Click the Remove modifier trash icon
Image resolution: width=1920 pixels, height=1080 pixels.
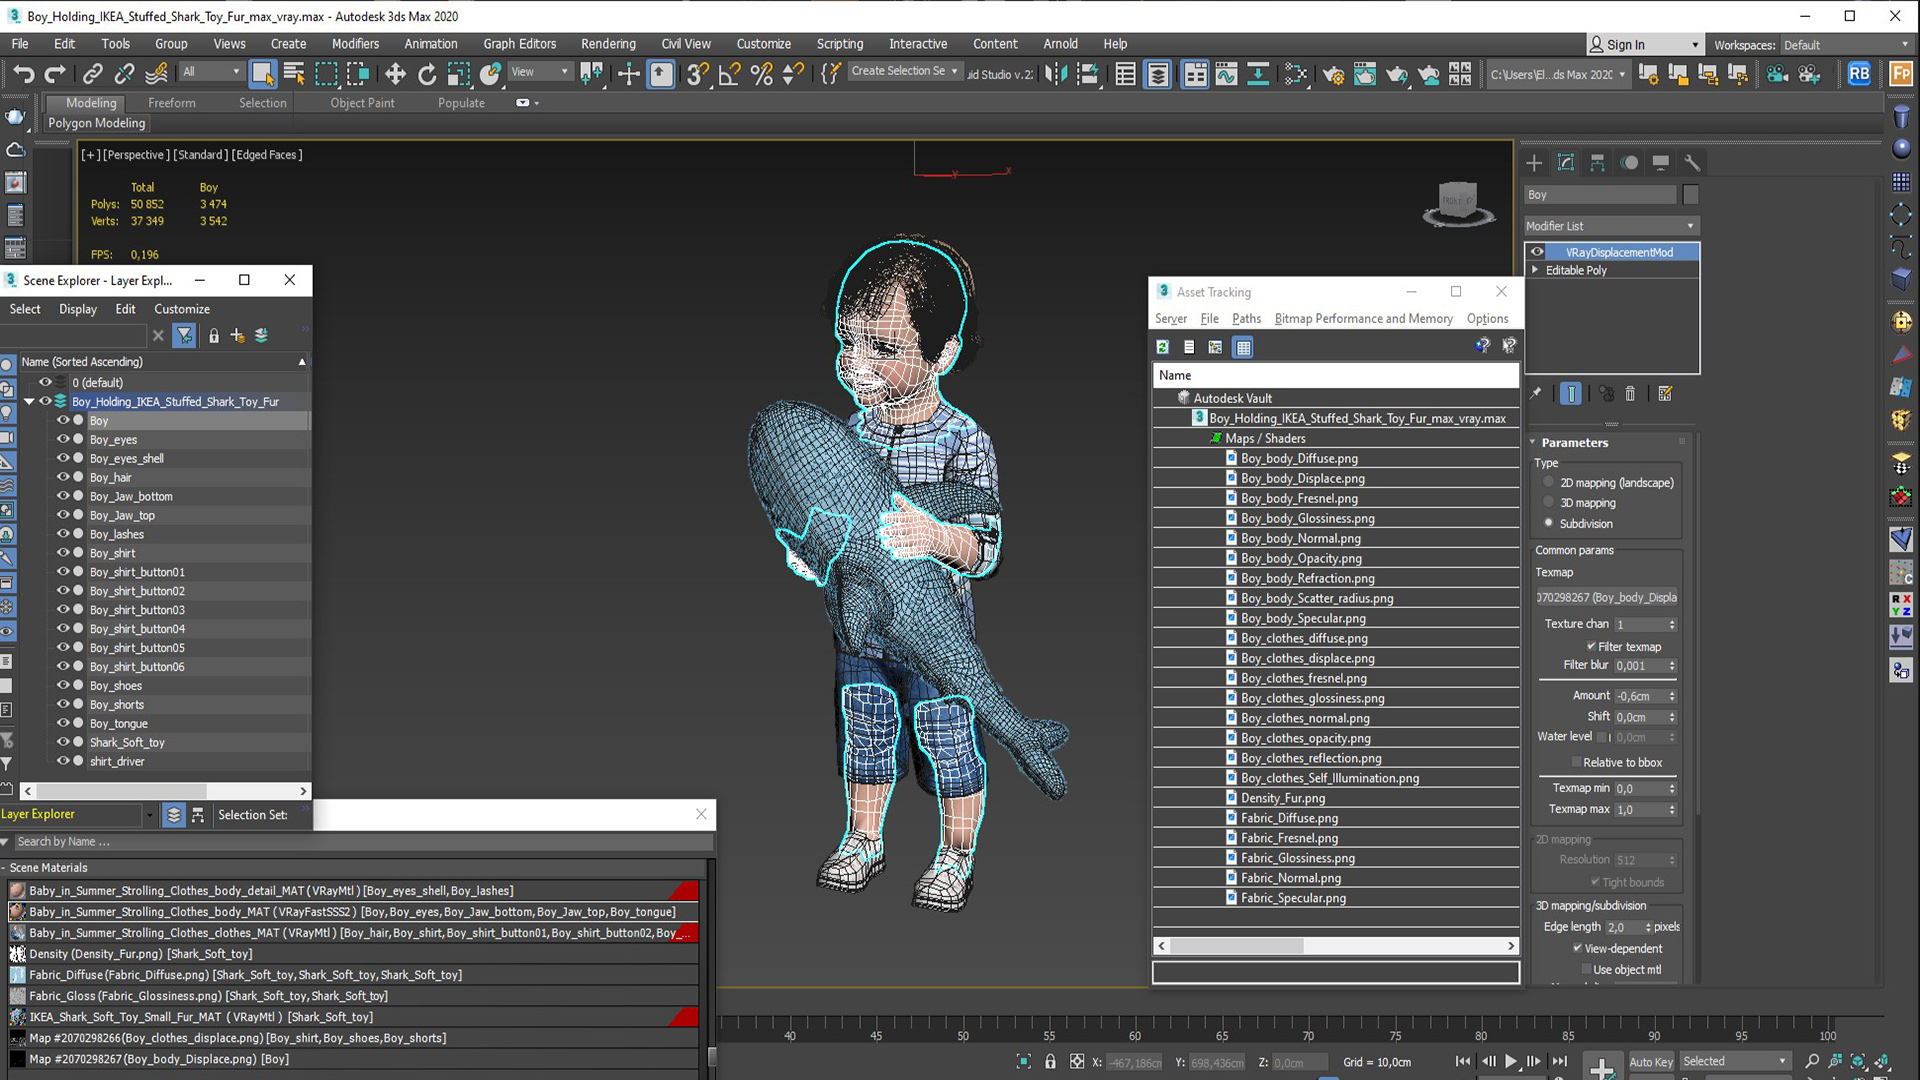pyautogui.click(x=1630, y=394)
